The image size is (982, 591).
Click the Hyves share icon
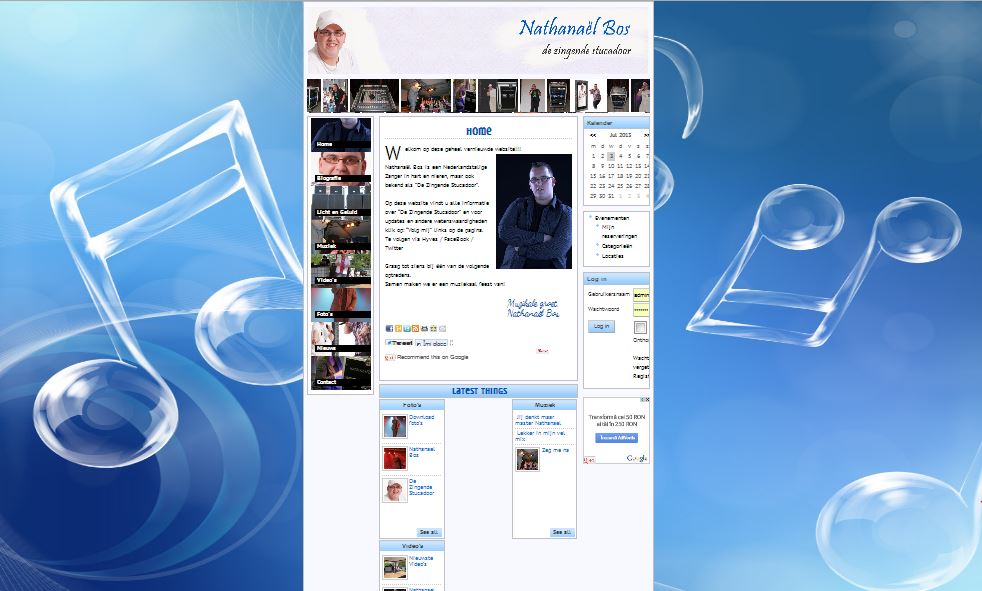click(398, 328)
